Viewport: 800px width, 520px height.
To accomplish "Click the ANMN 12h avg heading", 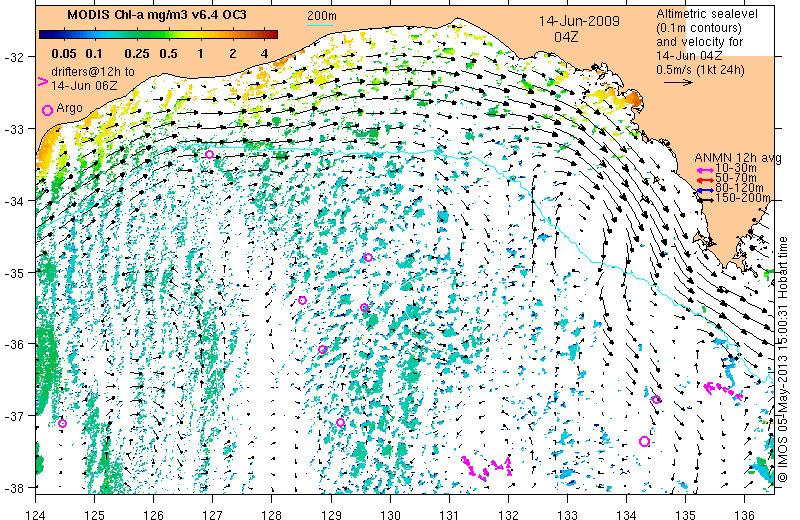I will click(738, 158).
